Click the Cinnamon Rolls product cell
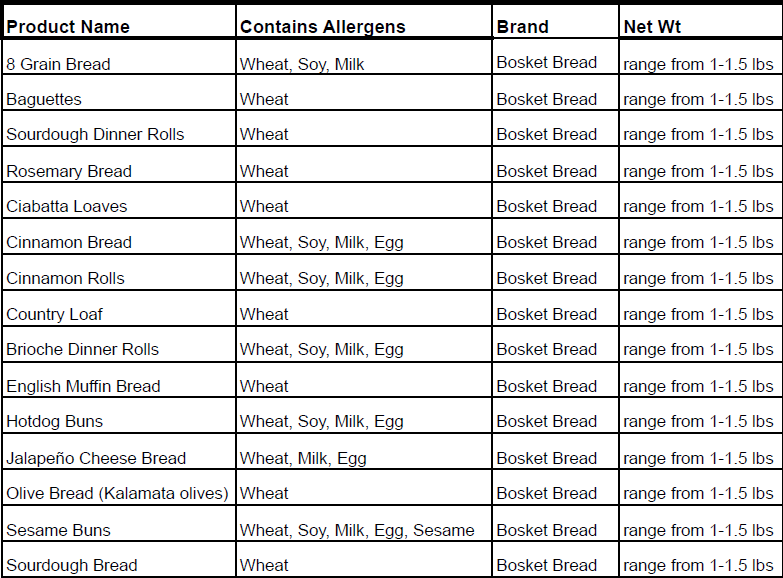This screenshot has height=578, width=783. coord(65,278)
